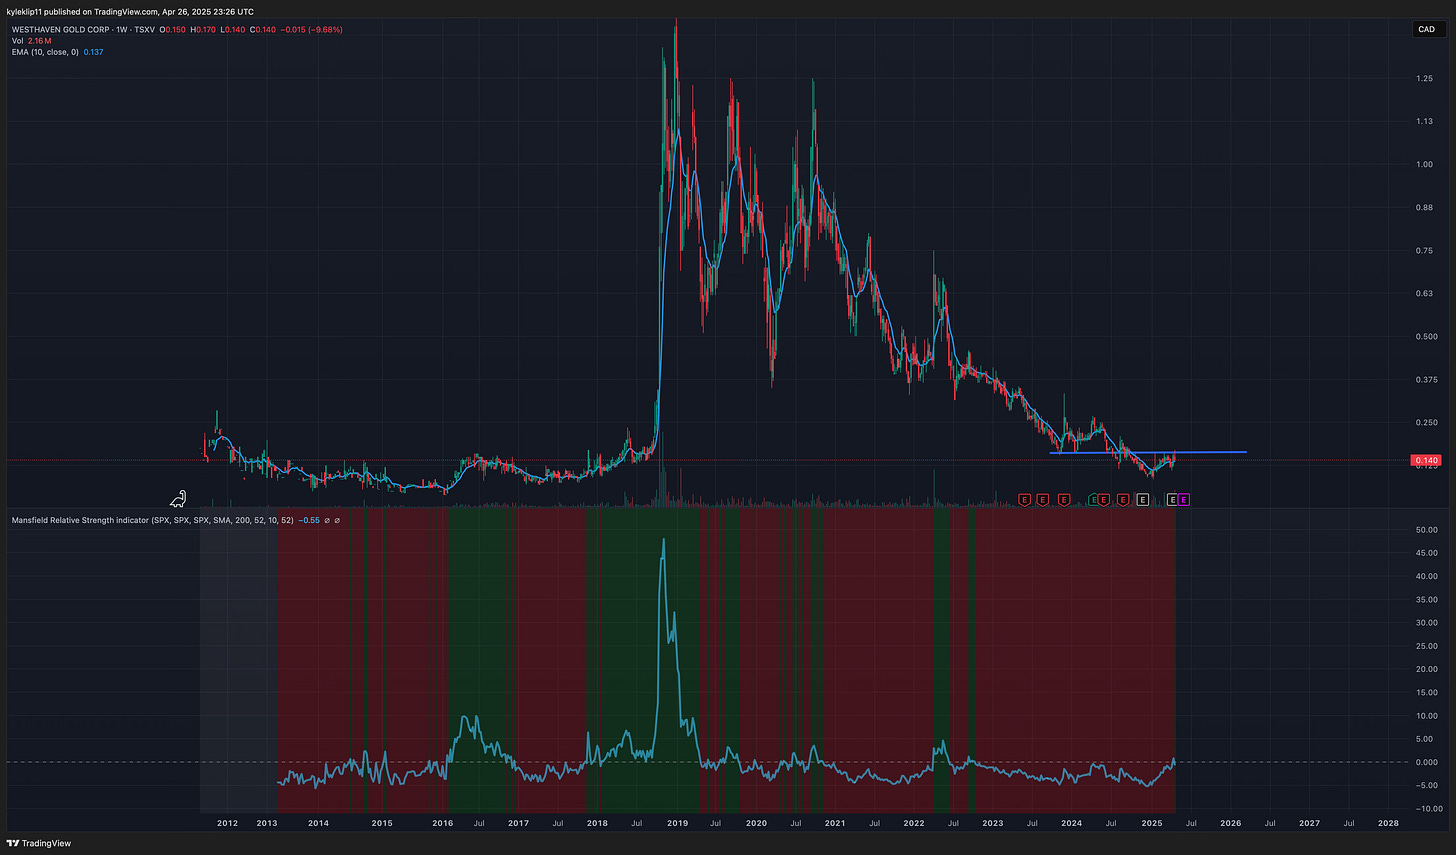
Task: Click the 1.00 price axis label
Action: [1424, 164]
